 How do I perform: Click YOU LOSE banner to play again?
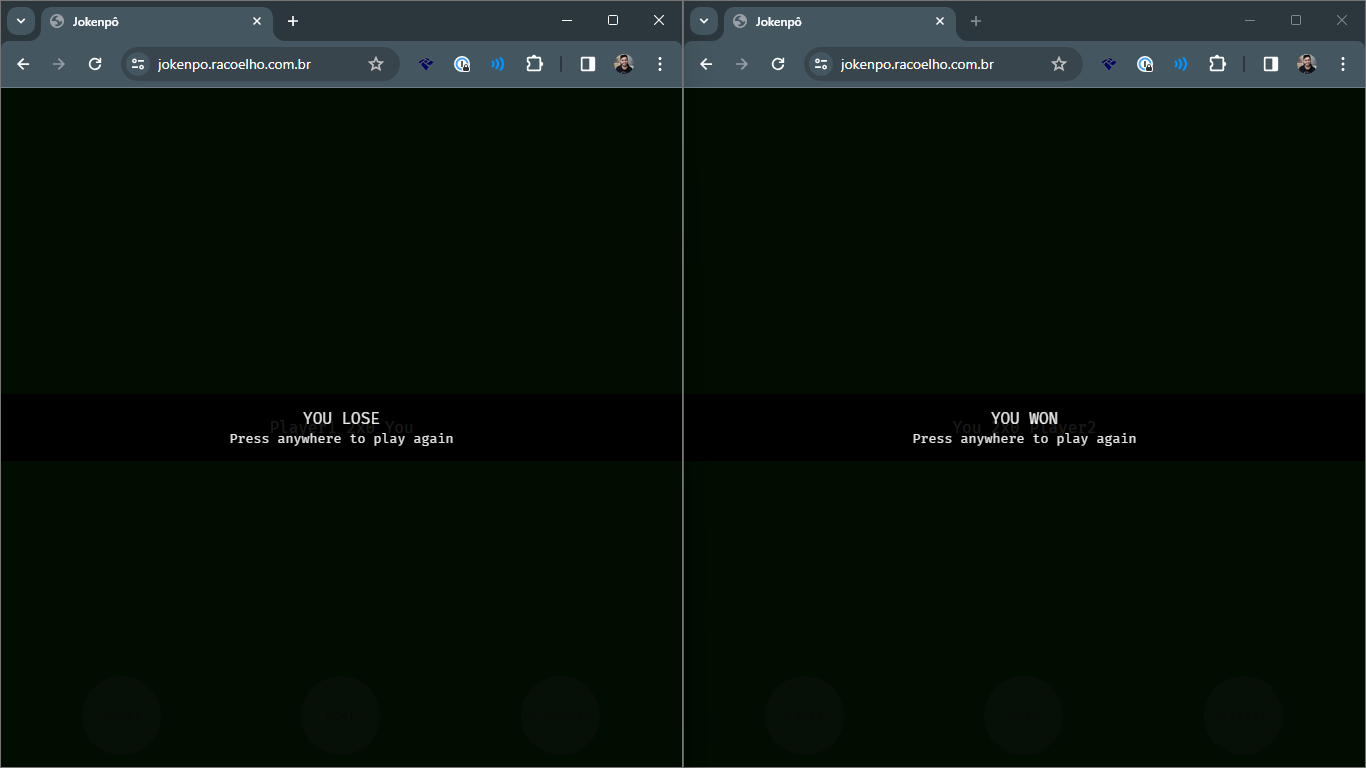[341, 418]
